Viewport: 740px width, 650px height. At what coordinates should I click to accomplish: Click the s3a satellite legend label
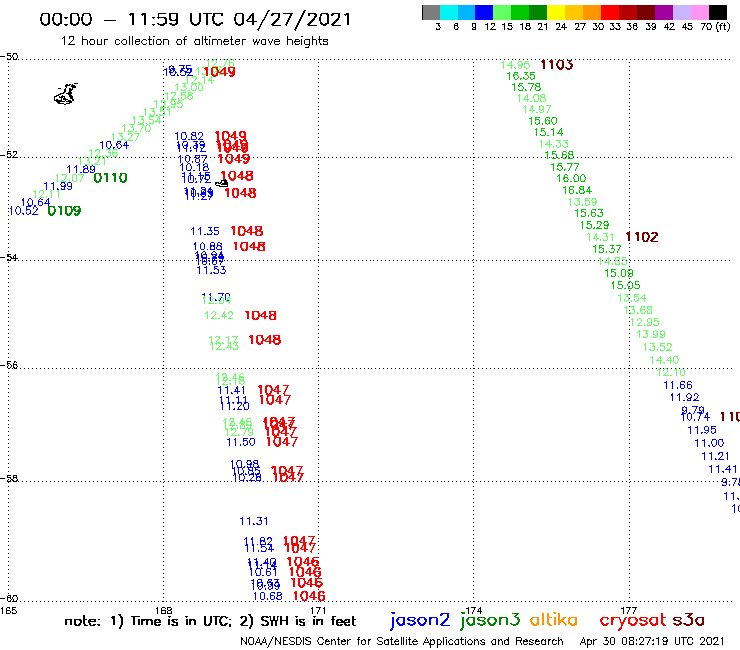(x=689, y=620)
